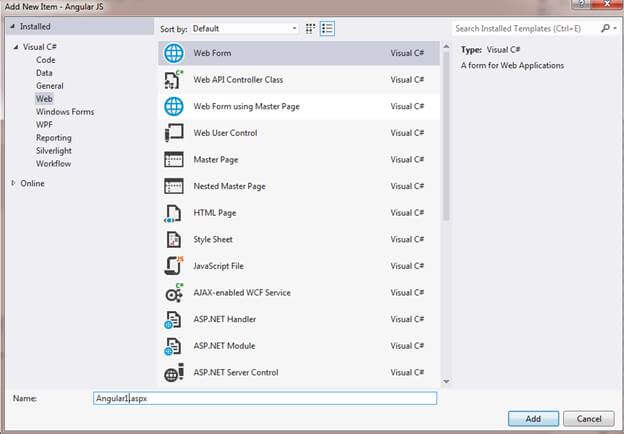The height and width of the screenshot is (434, 624).
Task: Choose the HTML Page icon
Action: (173, 213)
